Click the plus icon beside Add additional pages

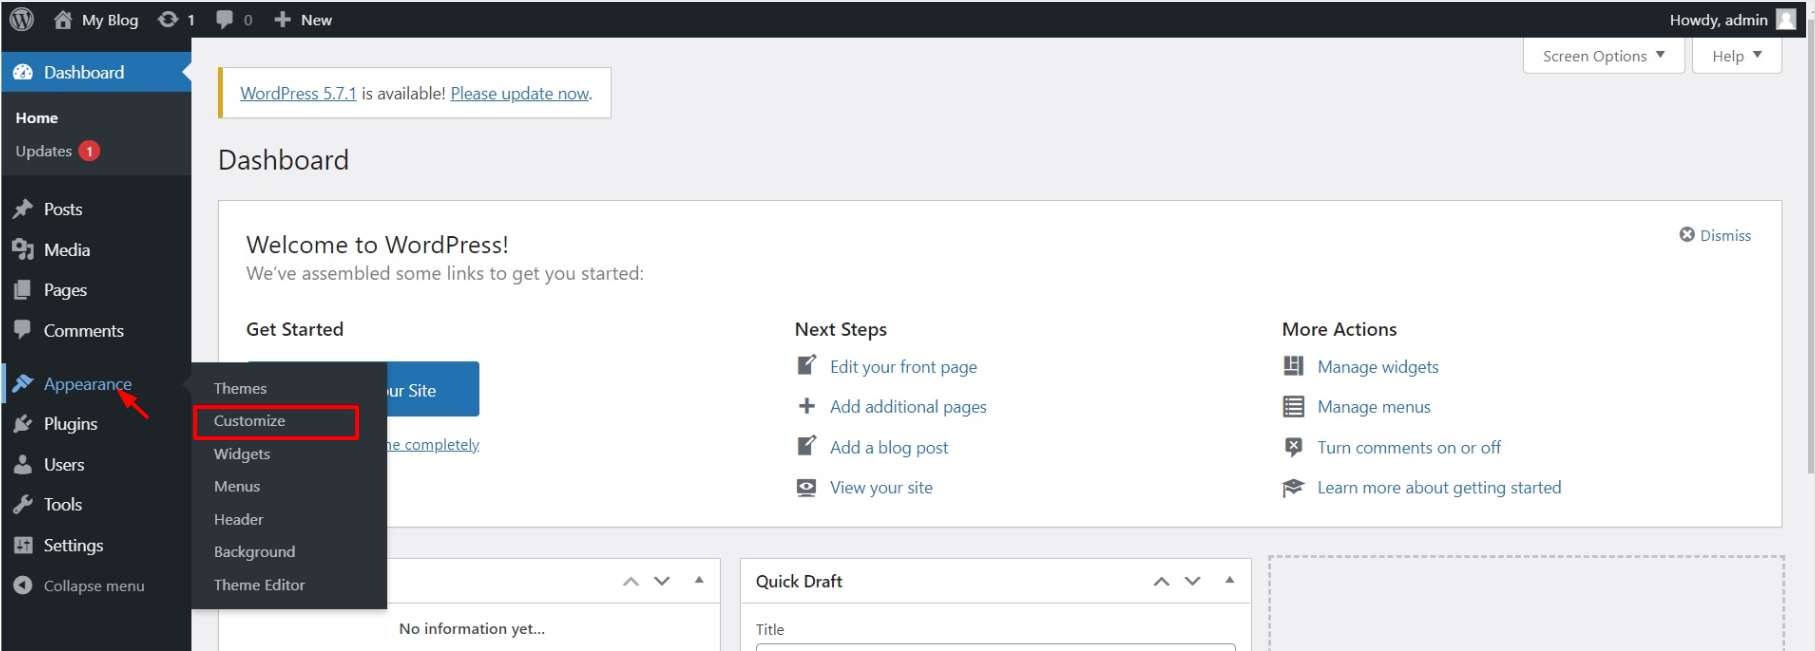tap(806, 406)
